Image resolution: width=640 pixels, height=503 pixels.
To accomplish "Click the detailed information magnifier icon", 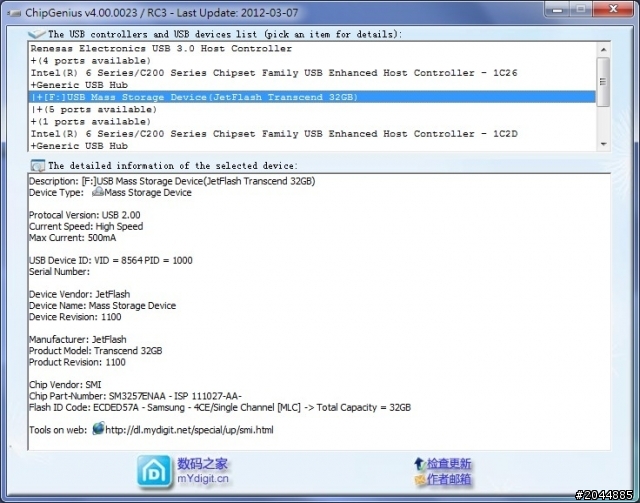I will coord(38,166).
